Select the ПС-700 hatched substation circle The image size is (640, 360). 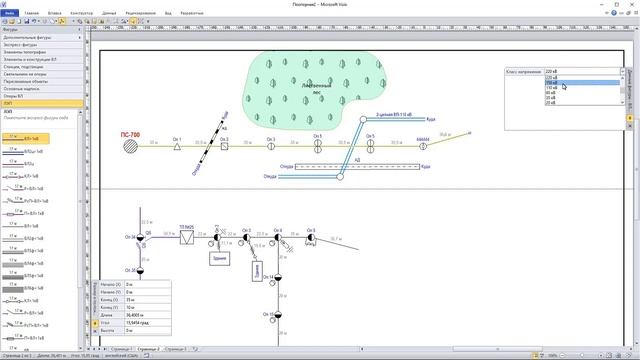(131, 146)
